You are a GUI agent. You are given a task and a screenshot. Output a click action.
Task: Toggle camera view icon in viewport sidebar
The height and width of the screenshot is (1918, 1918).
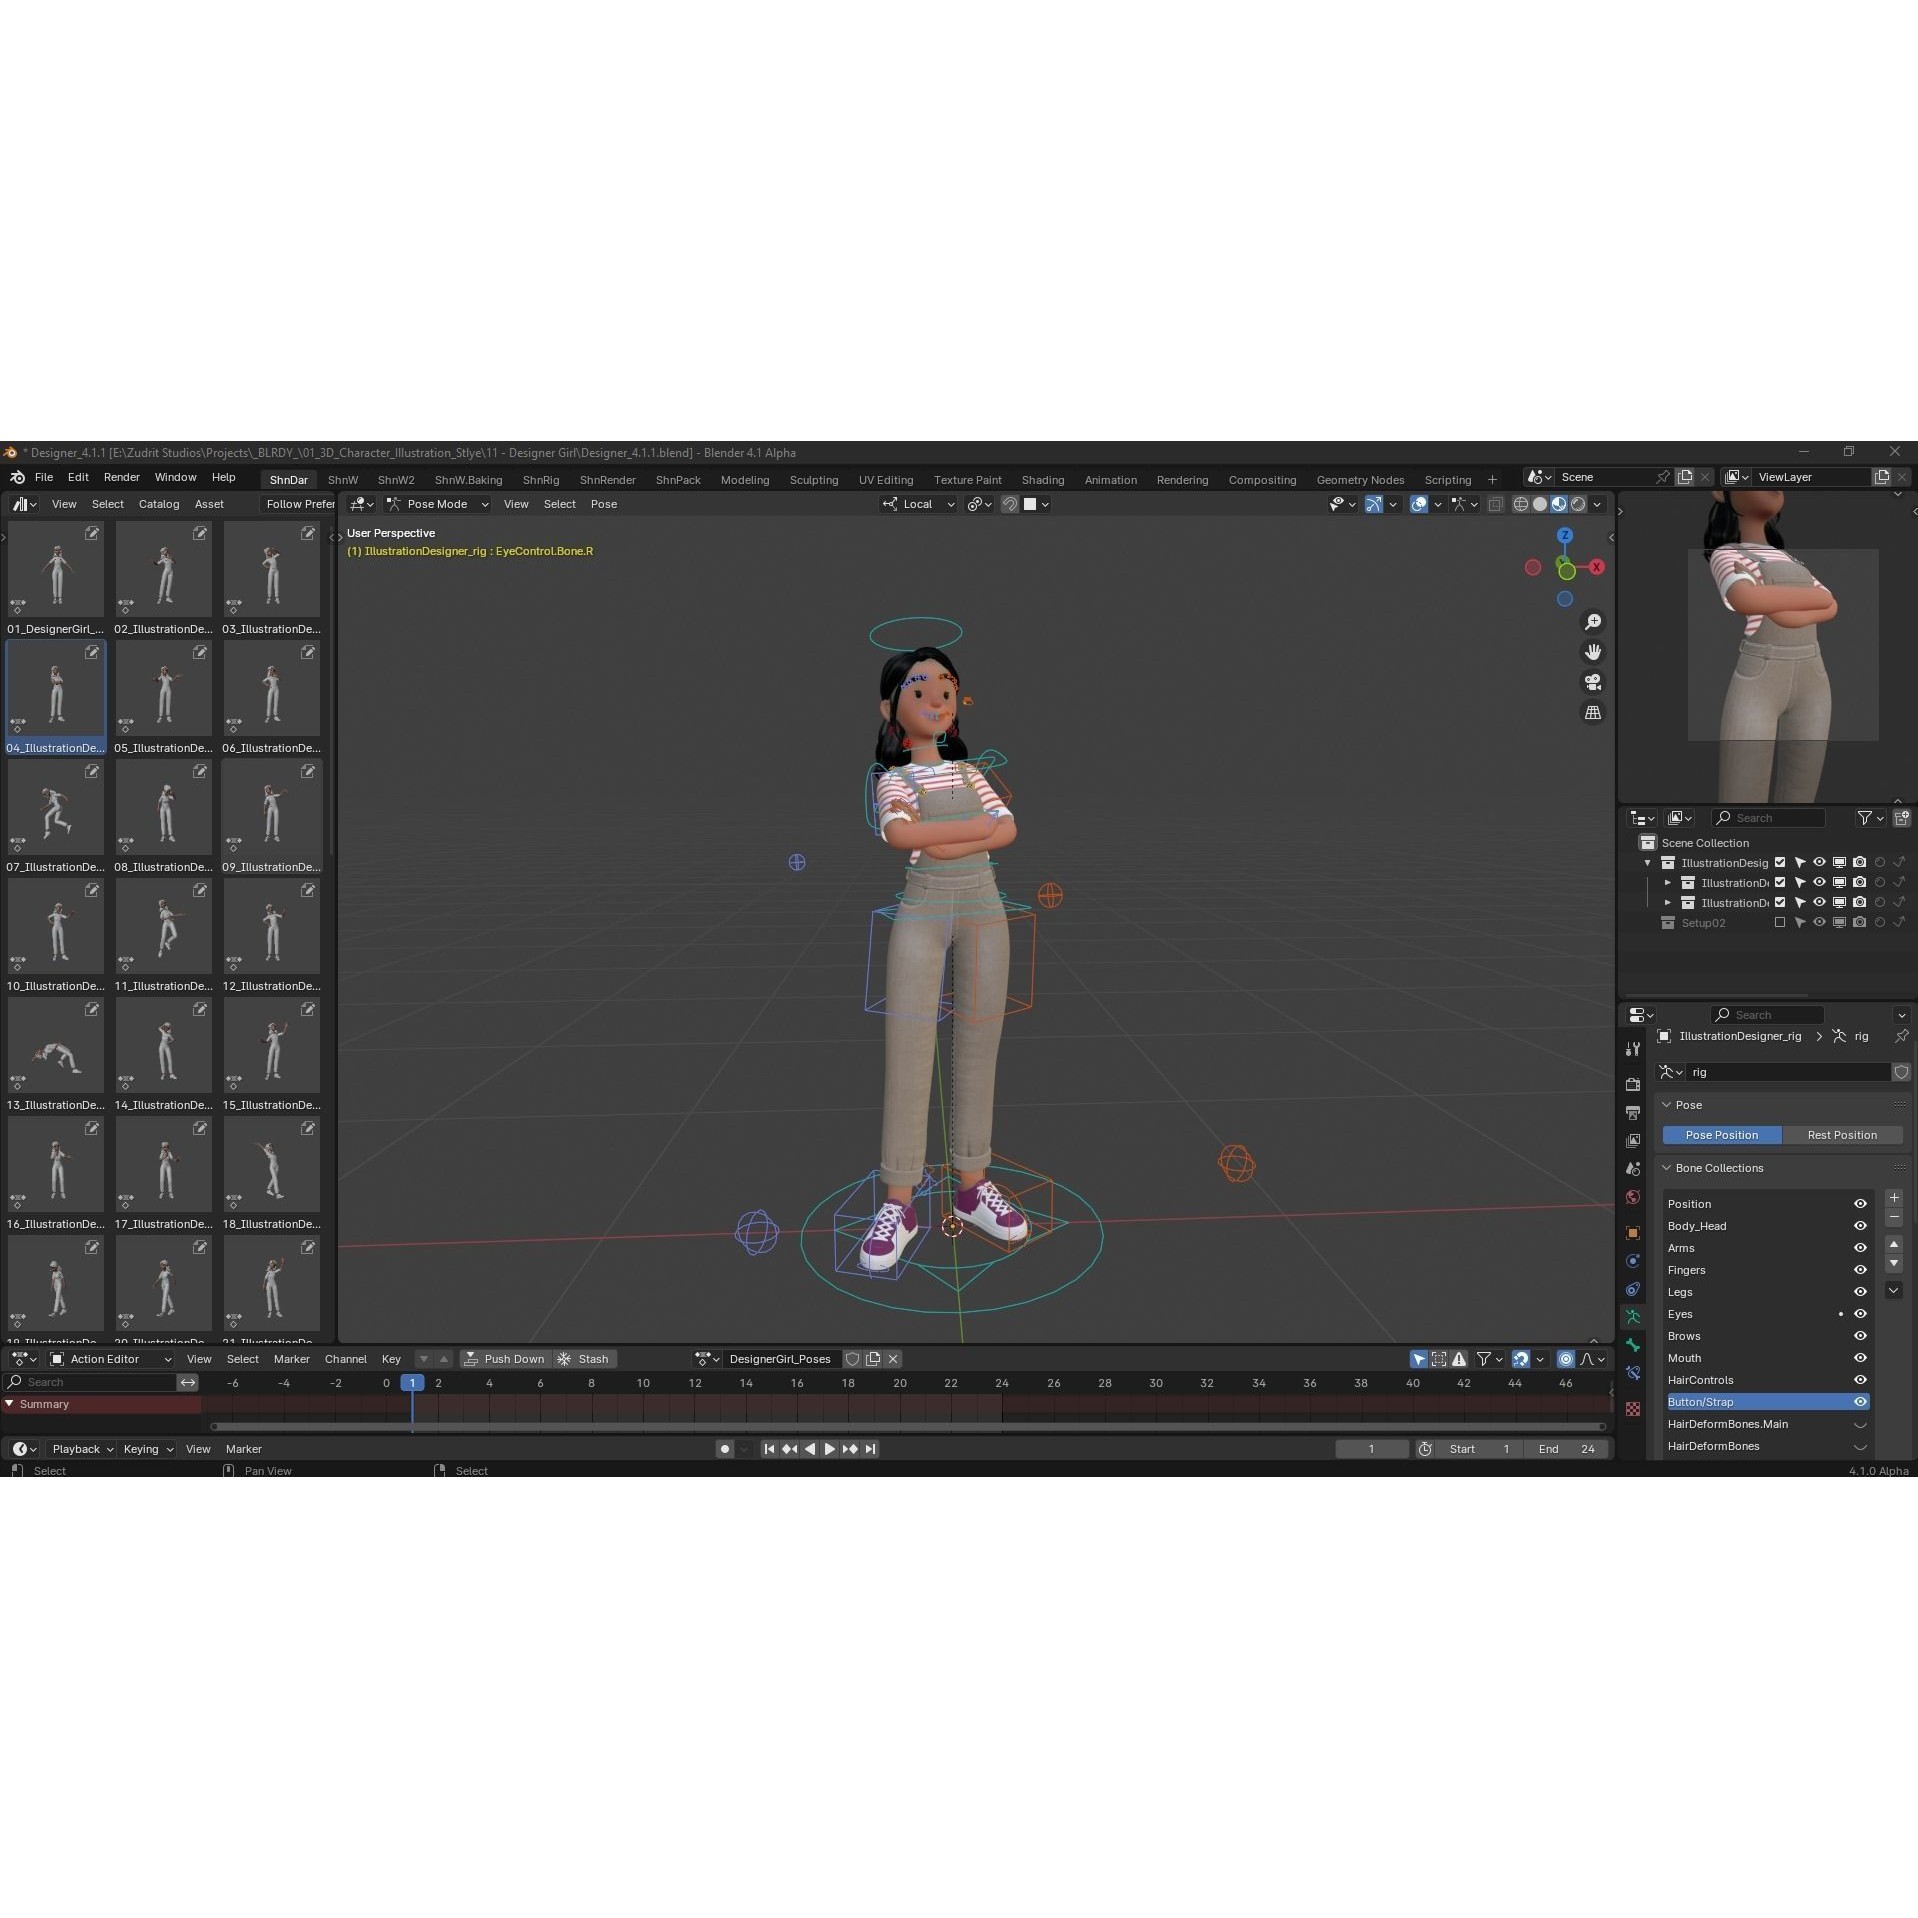tap(1594, 682)
